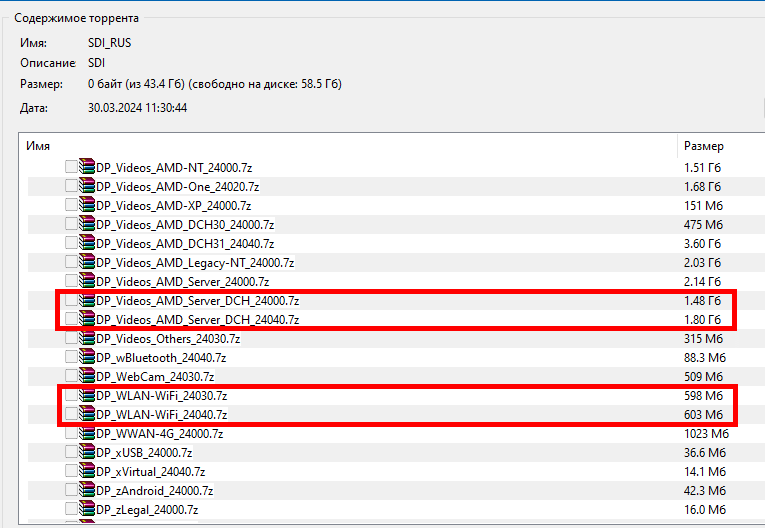Image resolution: width=765 pixels, height=528 pixels.
Task: Tick the DP_WLAN-WiFi_24040.7z checkbox
Action: click(x=71, y=414)
